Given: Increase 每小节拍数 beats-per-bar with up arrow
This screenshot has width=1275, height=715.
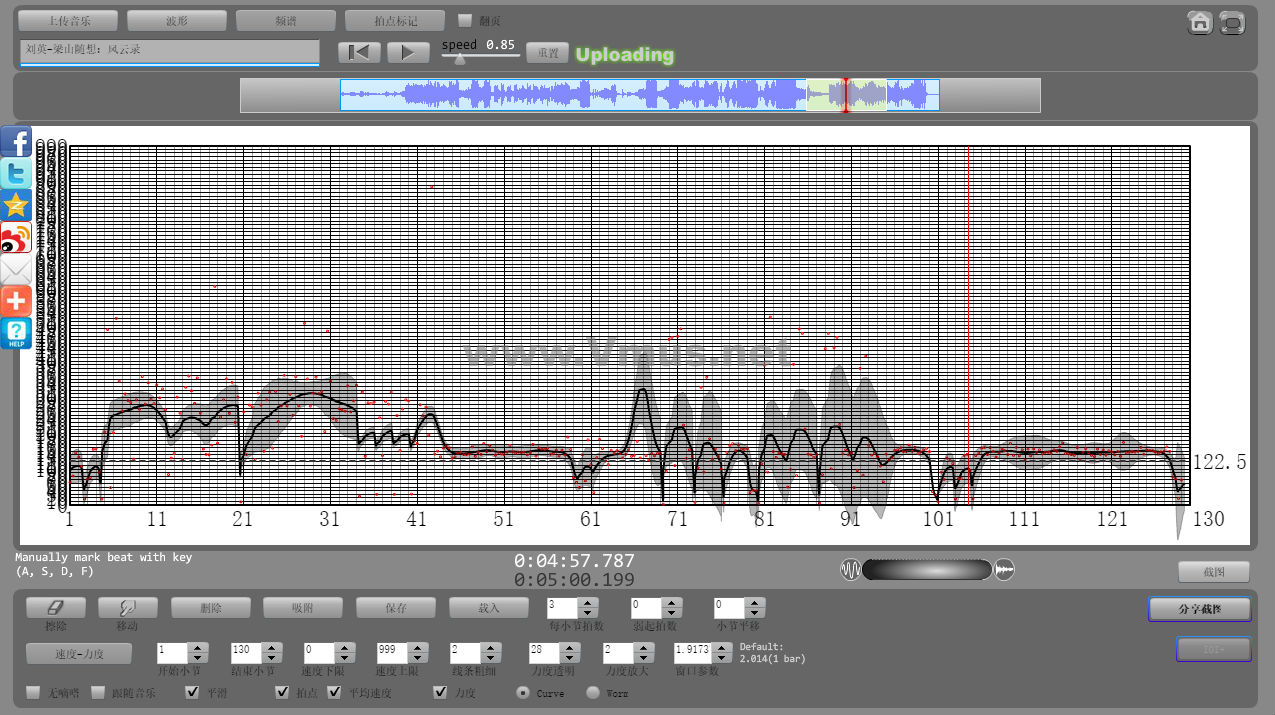Looking at the screenshot, I should 587,602.
